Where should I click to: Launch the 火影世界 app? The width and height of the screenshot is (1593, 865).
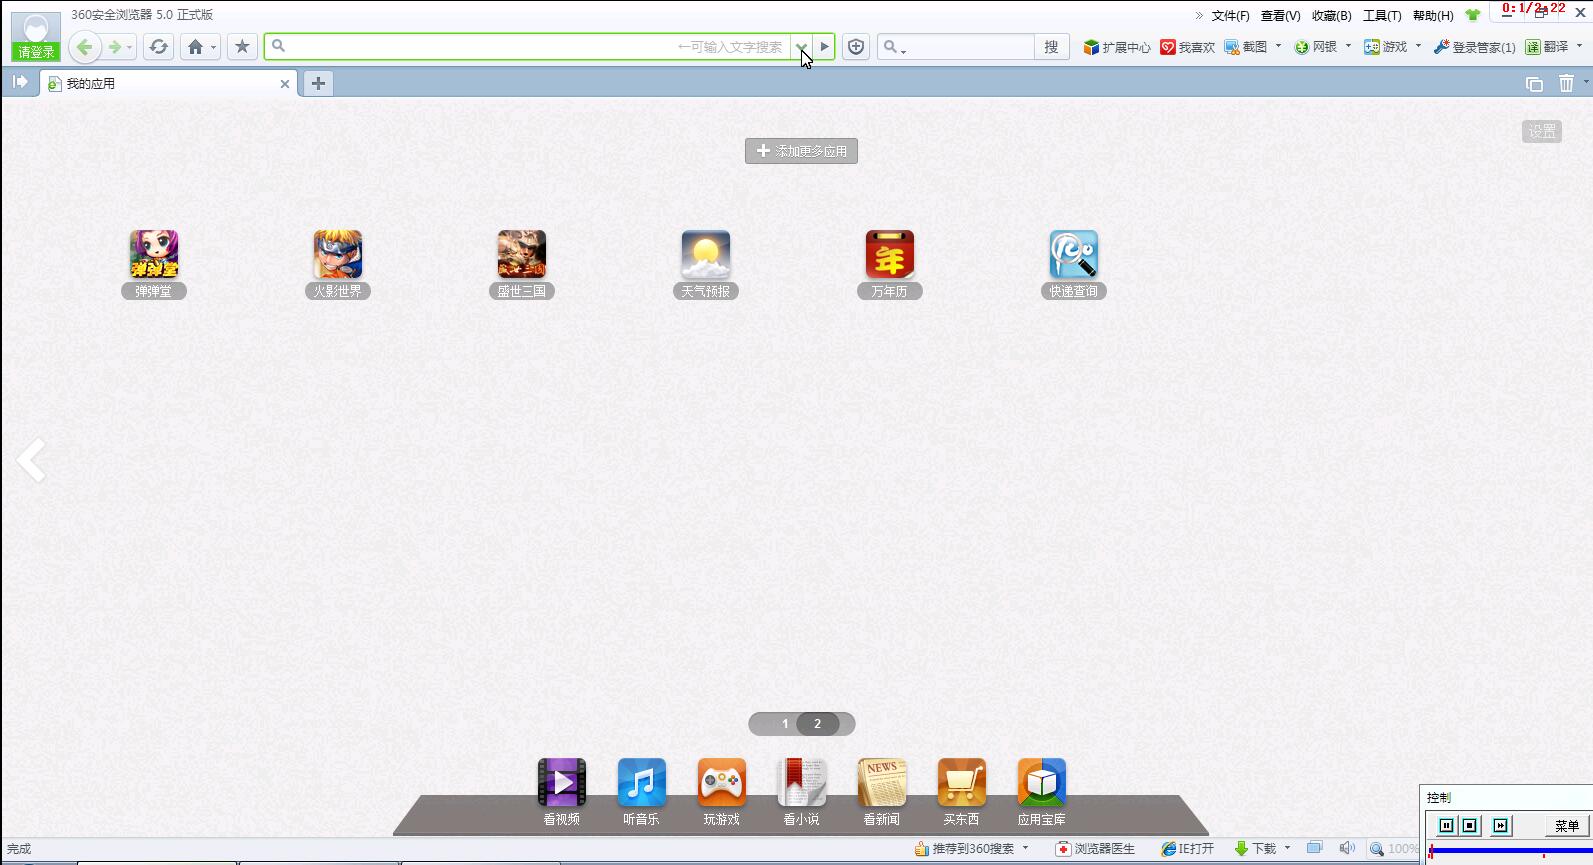(x=338, y=254)
